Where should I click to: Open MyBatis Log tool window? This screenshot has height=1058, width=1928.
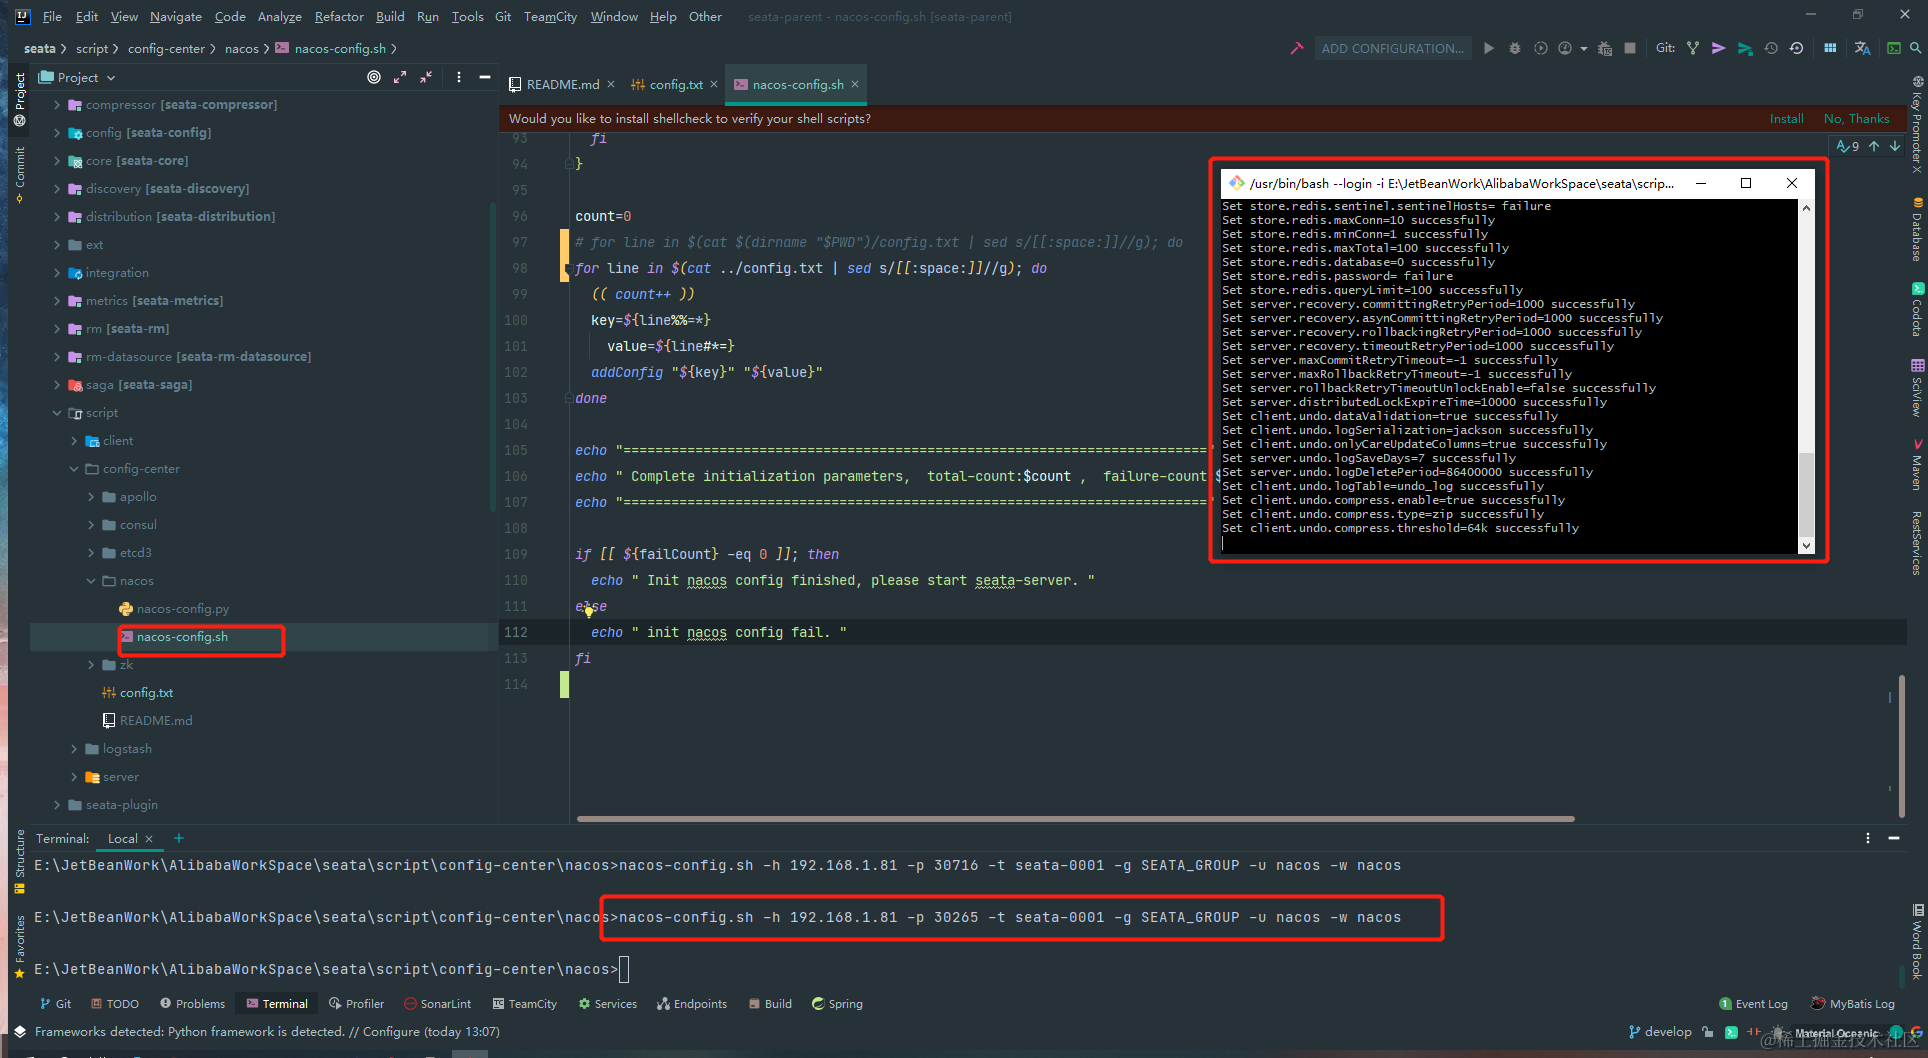tap(1853, 1004)
